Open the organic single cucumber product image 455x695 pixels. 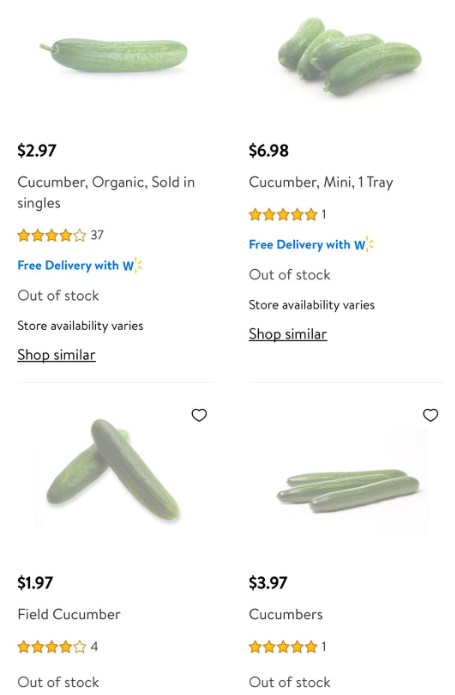tap(114, 55)
